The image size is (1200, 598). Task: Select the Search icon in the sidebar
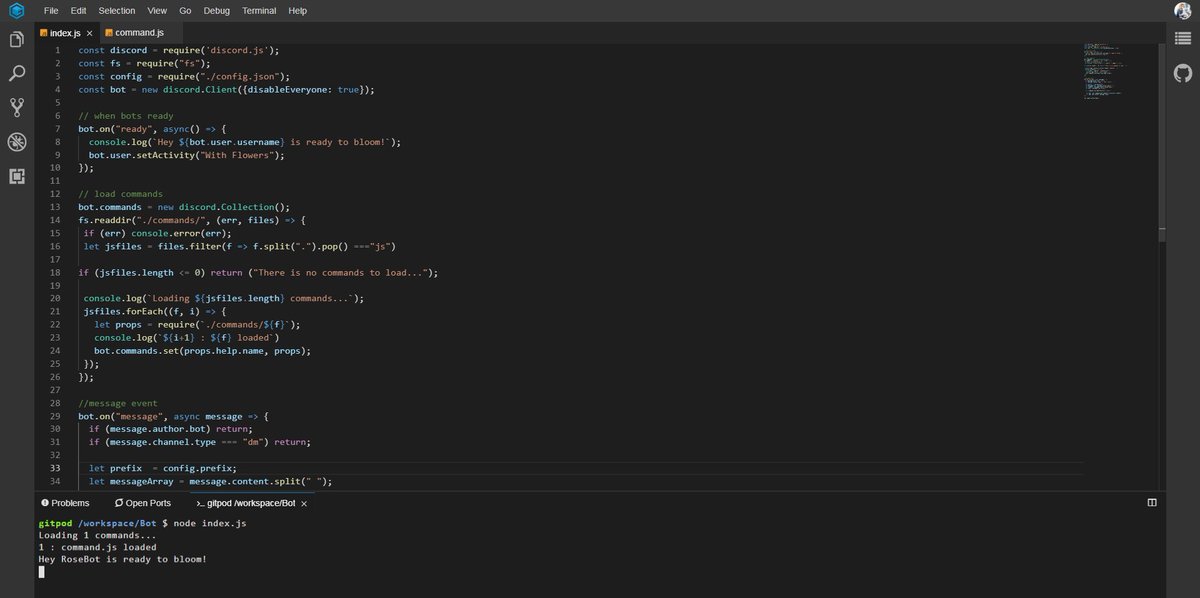pyautogui.click(x=16, y=72)
